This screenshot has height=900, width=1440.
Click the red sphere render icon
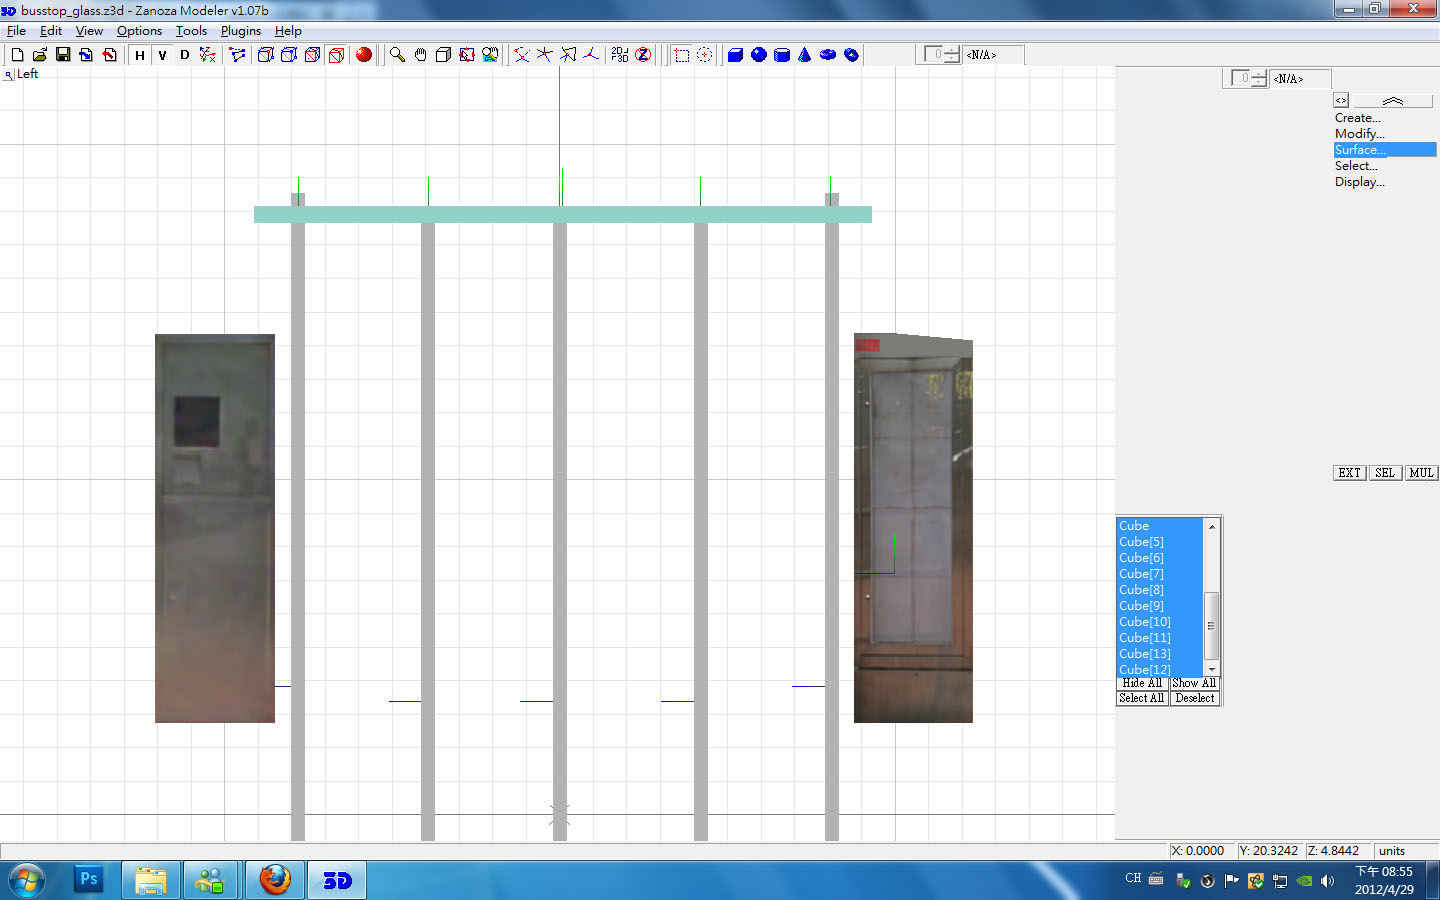point(364,55)
